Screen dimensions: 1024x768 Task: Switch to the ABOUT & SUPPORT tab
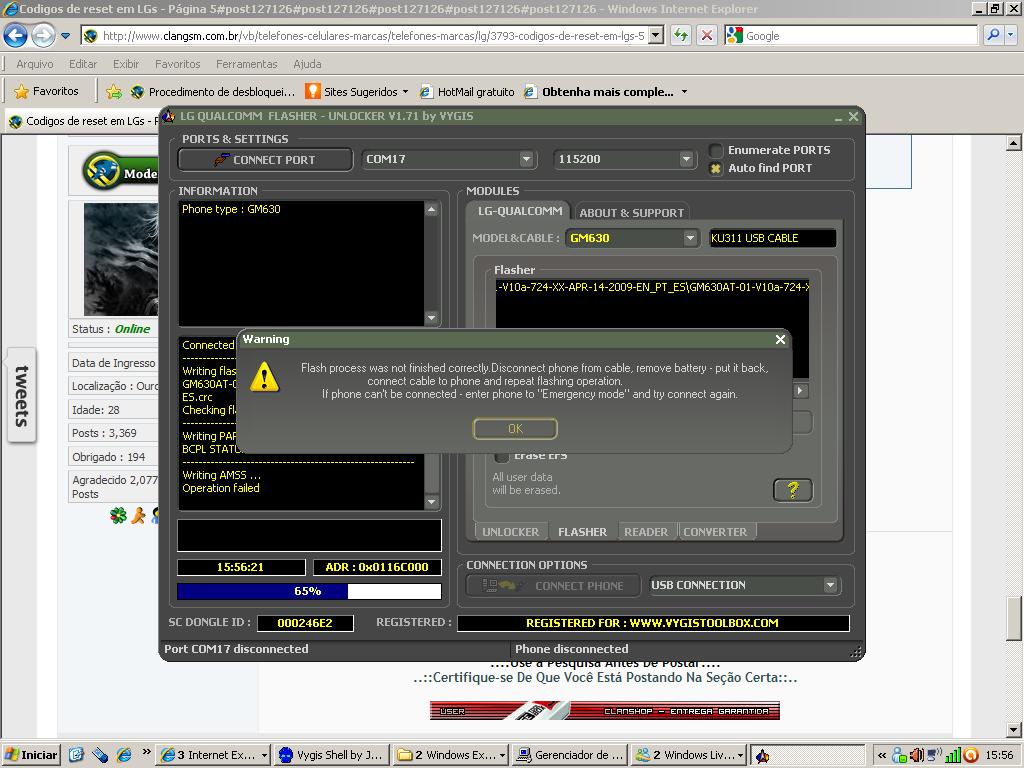point(631,212)
